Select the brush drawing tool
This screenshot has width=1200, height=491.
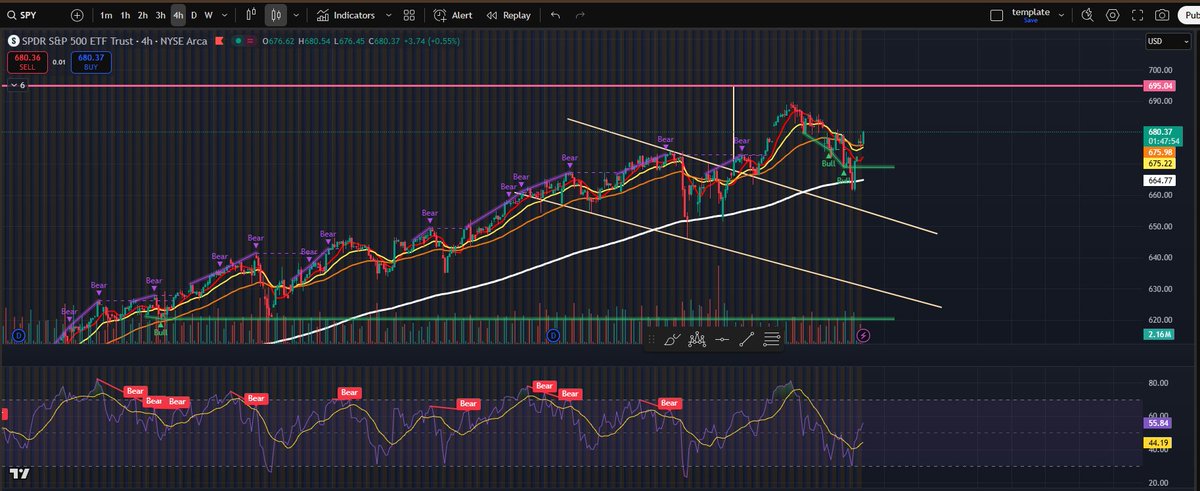tap(672, 340)
